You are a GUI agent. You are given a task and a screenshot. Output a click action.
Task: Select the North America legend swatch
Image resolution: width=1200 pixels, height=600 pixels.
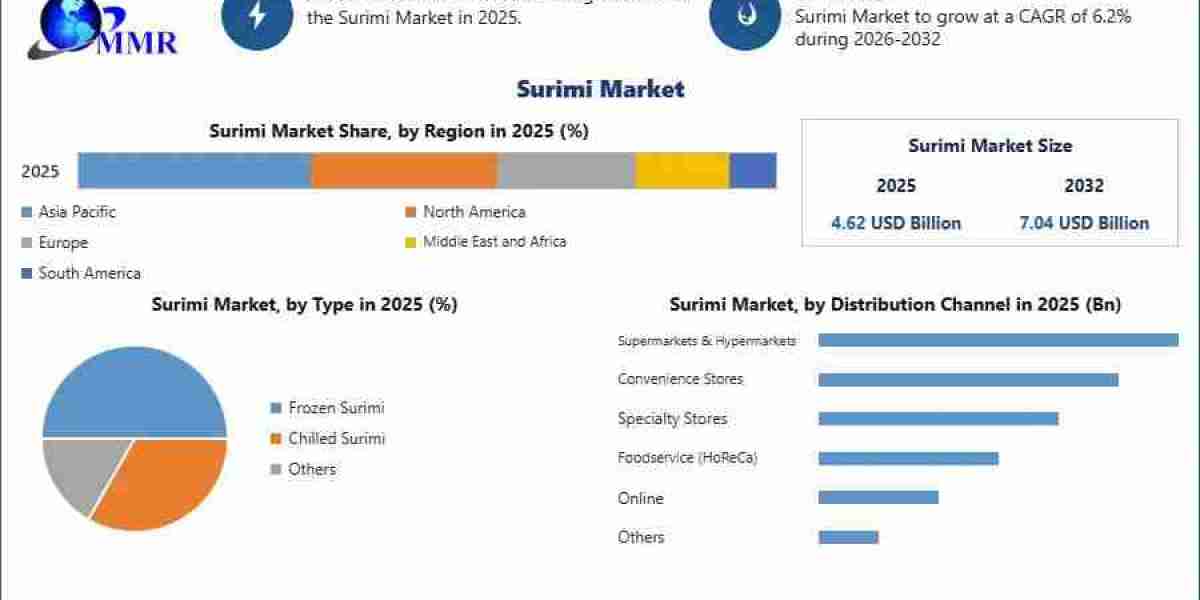[410, 212]
